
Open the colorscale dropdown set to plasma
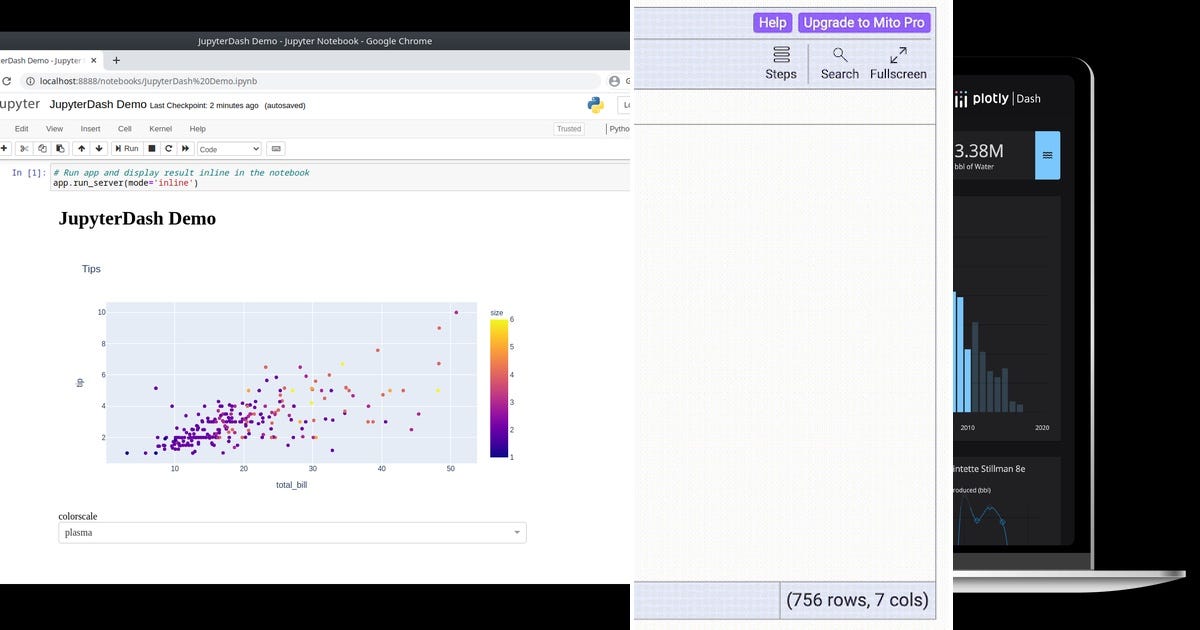(291, 532)
